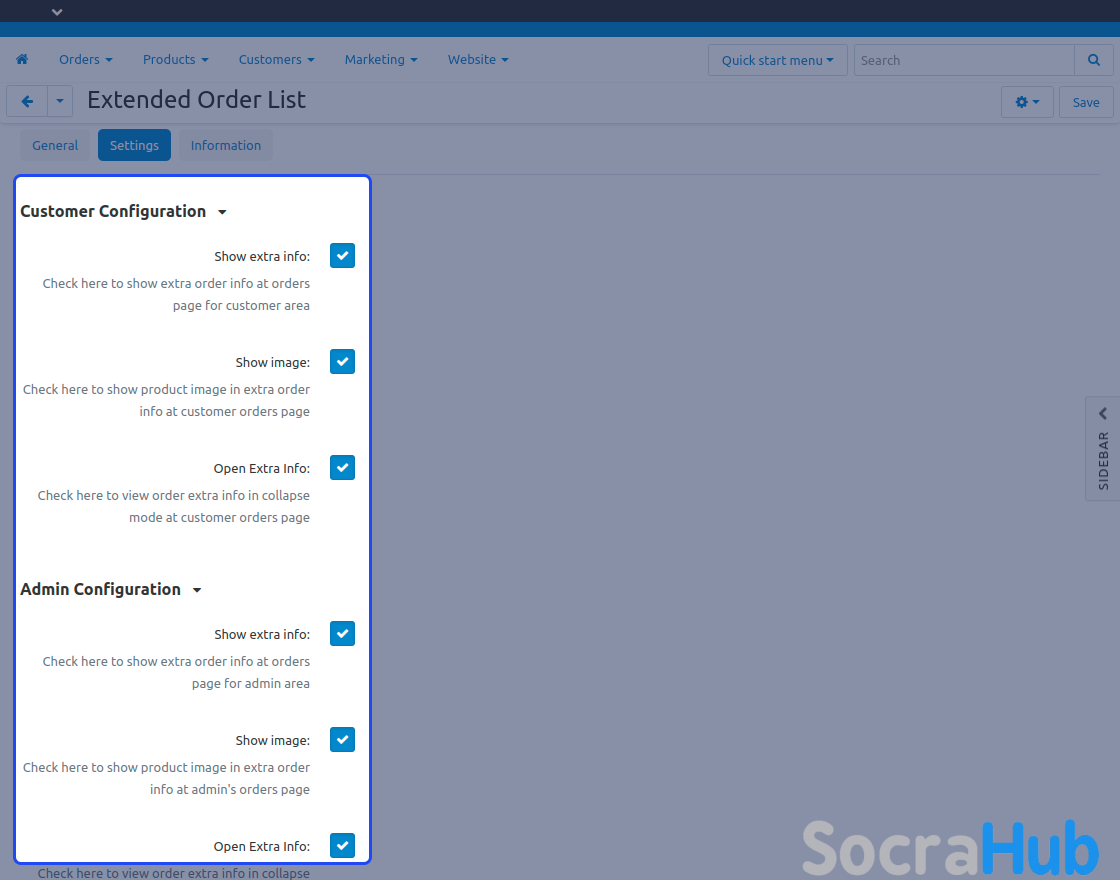Screen dimensions: 1120x880
Task: Toggle Customer Open Extra Info checkbox
Action: [342, 468]
